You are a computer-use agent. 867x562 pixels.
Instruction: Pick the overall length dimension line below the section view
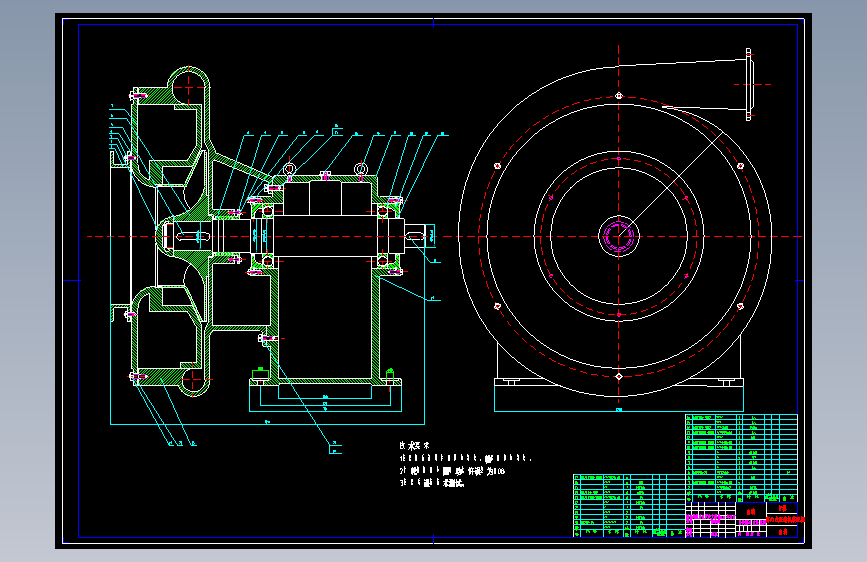point(268,424)
